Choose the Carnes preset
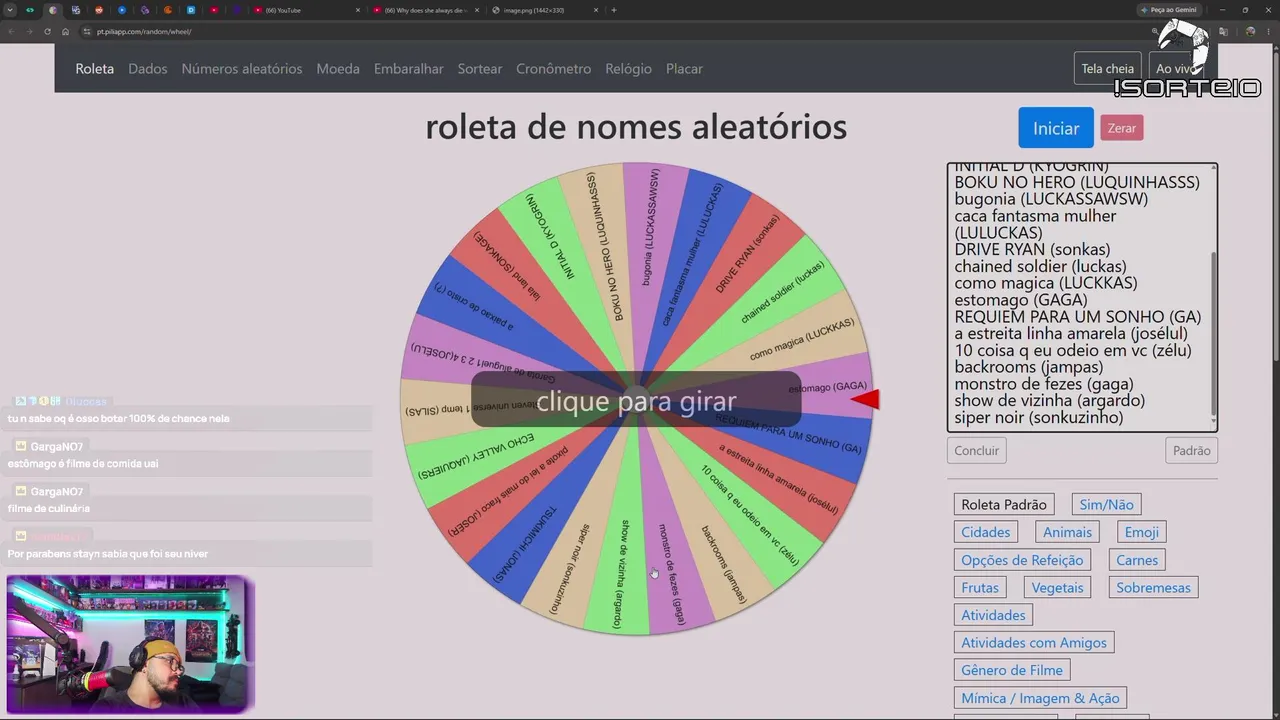Image resolution: width=1280 pixels, height=720 pixels. click(x=1137, y=560)
